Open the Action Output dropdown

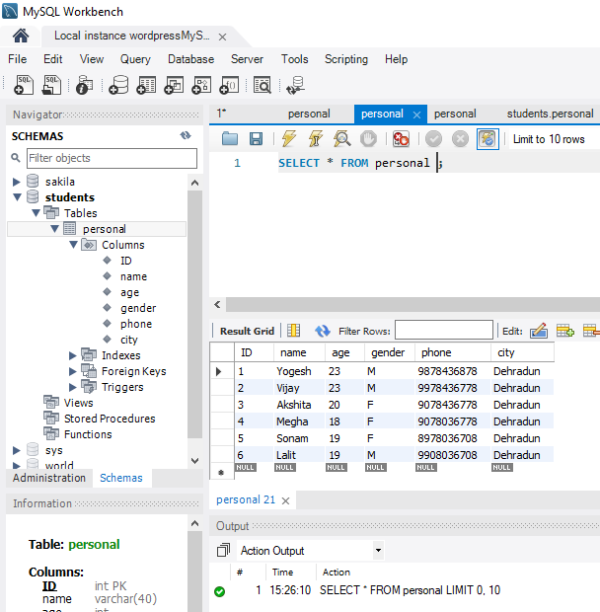(378, 550)
